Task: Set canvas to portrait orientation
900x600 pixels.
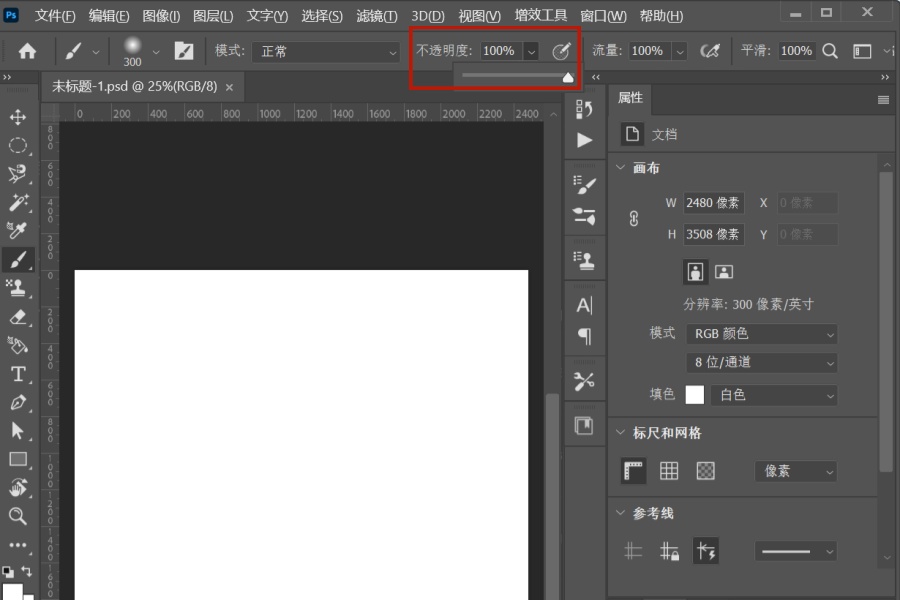Action: 695,272
